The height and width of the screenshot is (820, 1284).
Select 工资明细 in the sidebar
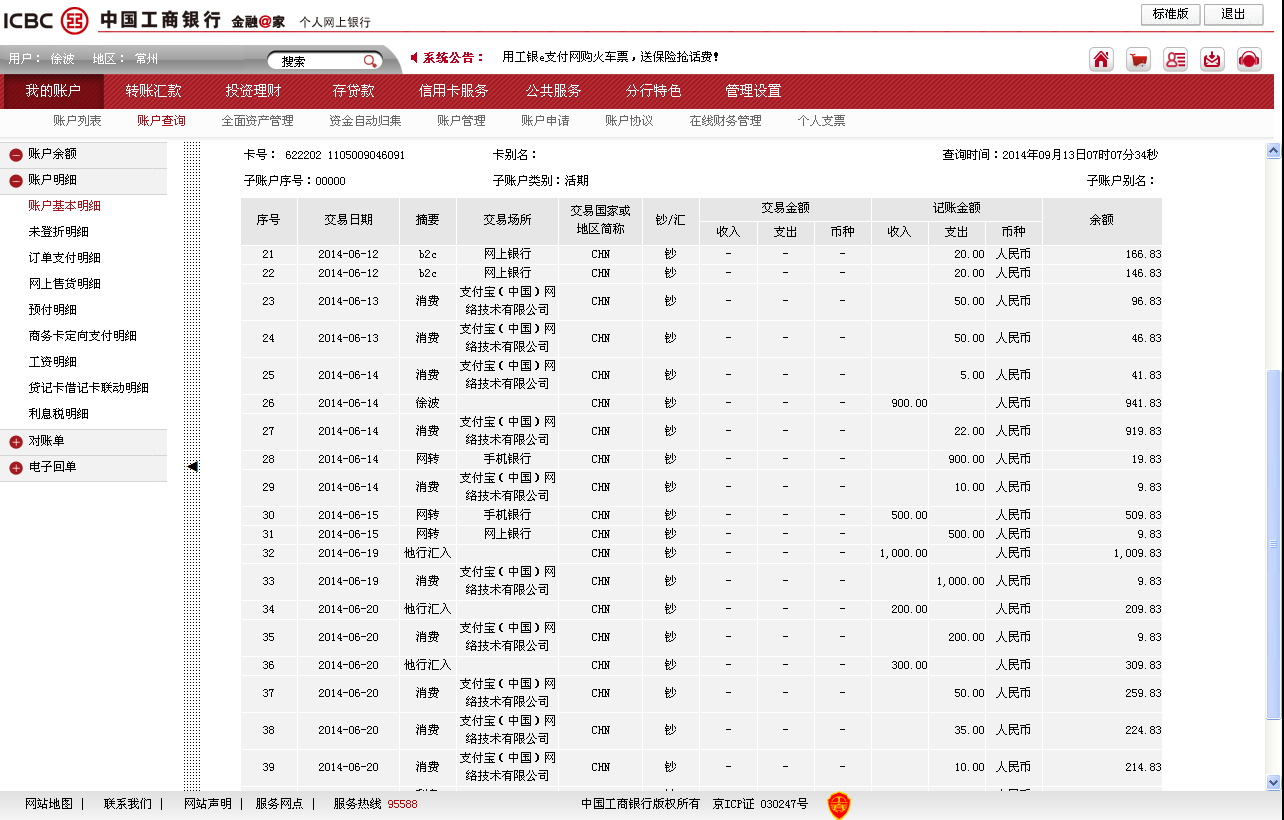[52, 362]
